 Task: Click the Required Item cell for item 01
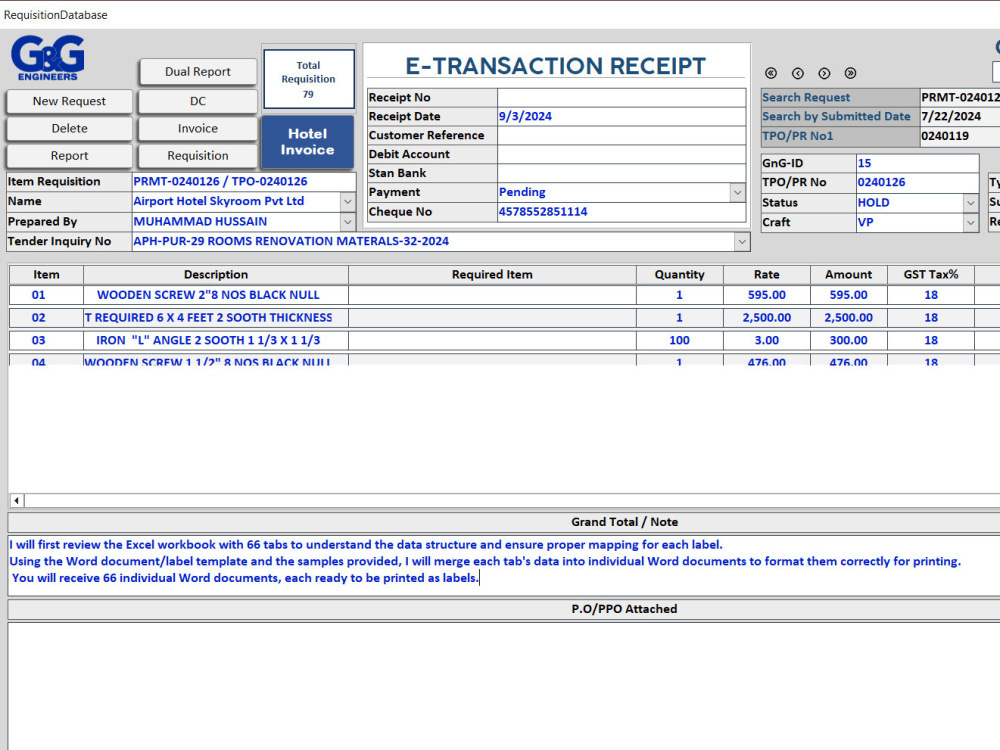(x=492, y=295)
